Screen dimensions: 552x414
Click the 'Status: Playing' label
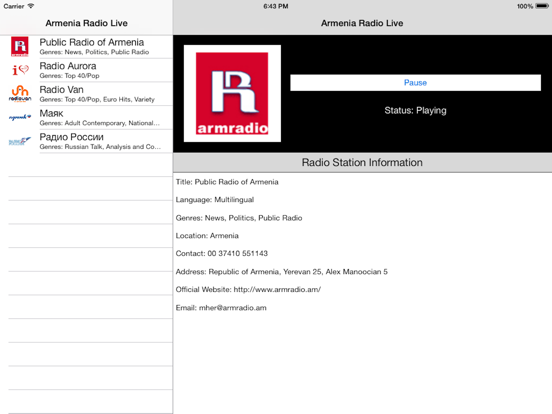pos(415,111)
